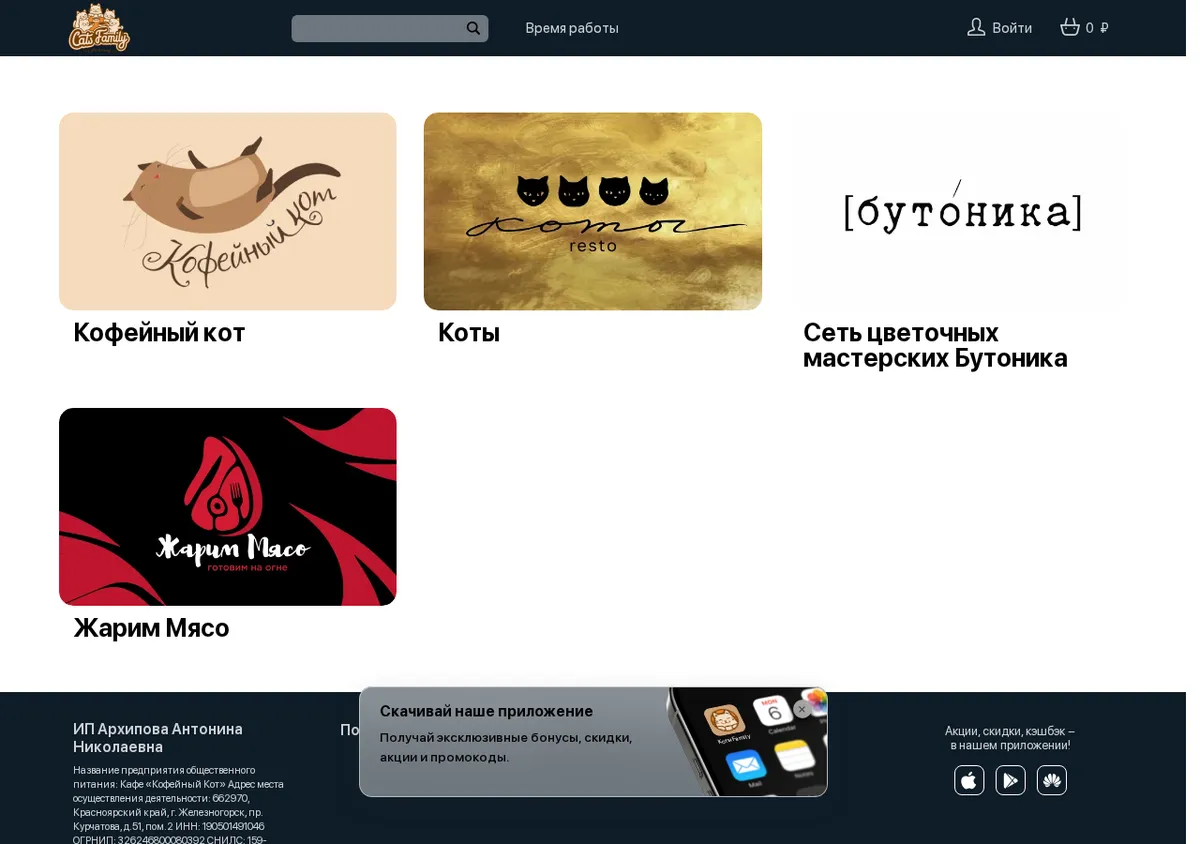The width and height of the screenshot is (1200, 844).
Task: Open the Время работы menu item
Action: (x=572, y=28)
